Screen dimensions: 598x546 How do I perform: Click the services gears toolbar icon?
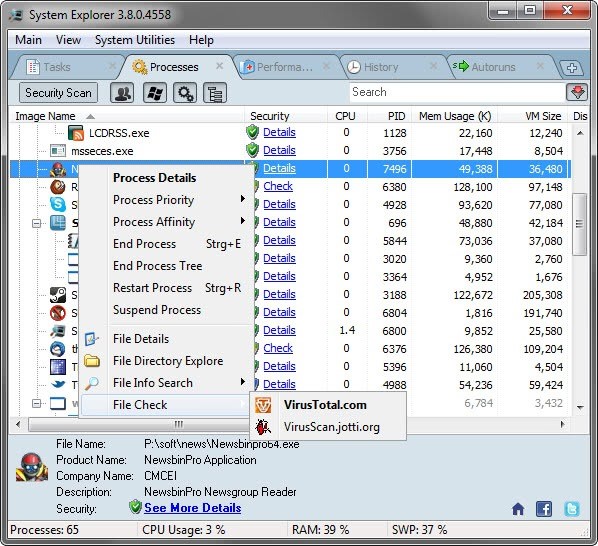[x=185, y=93]
